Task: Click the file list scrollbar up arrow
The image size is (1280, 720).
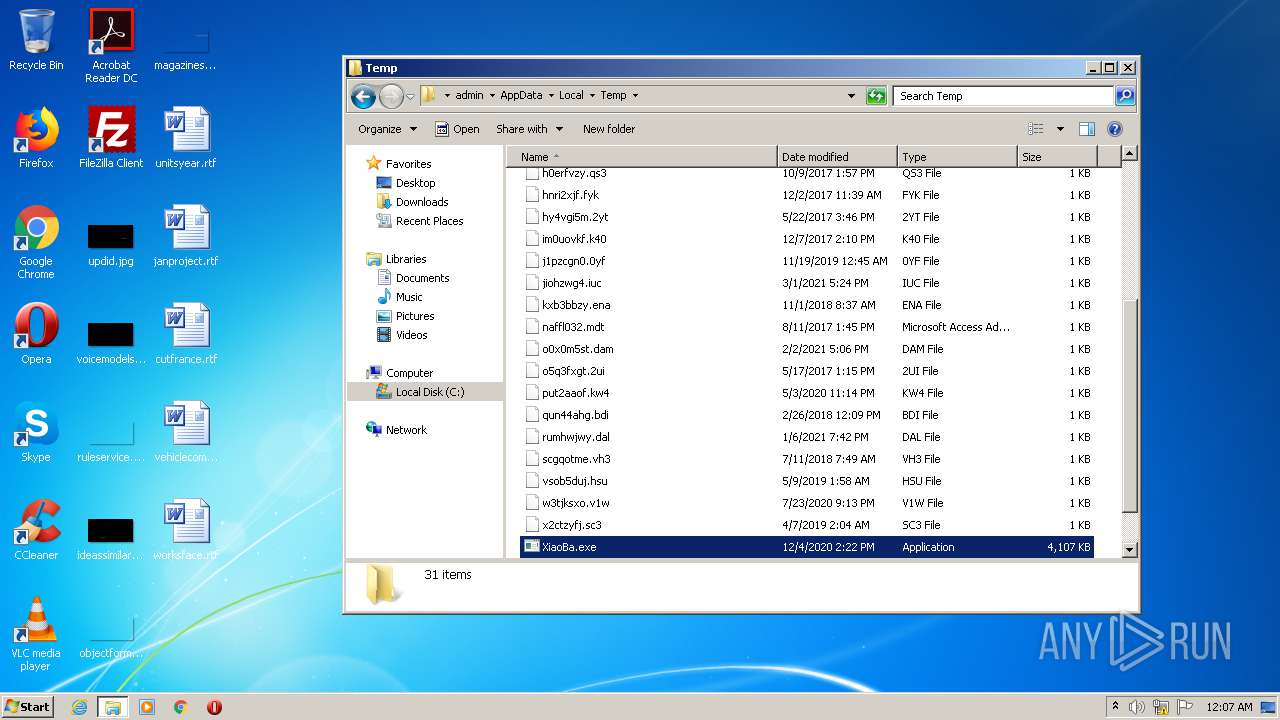Action: click(x=1130, y=154)
